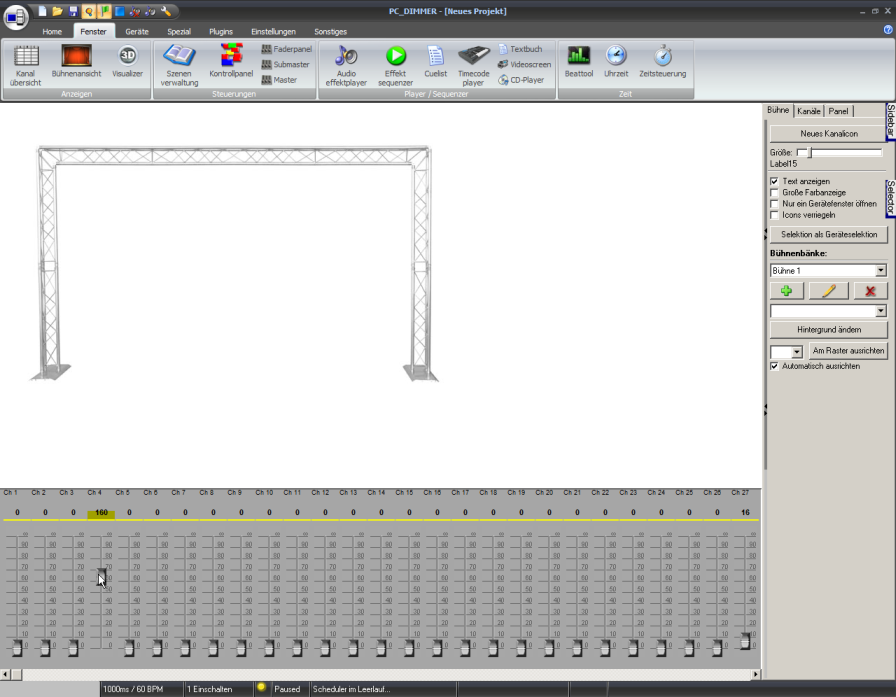Switch to the Home ribbon tab
Image resolution: width=896 pixels, height=697 pixels.
52,31
